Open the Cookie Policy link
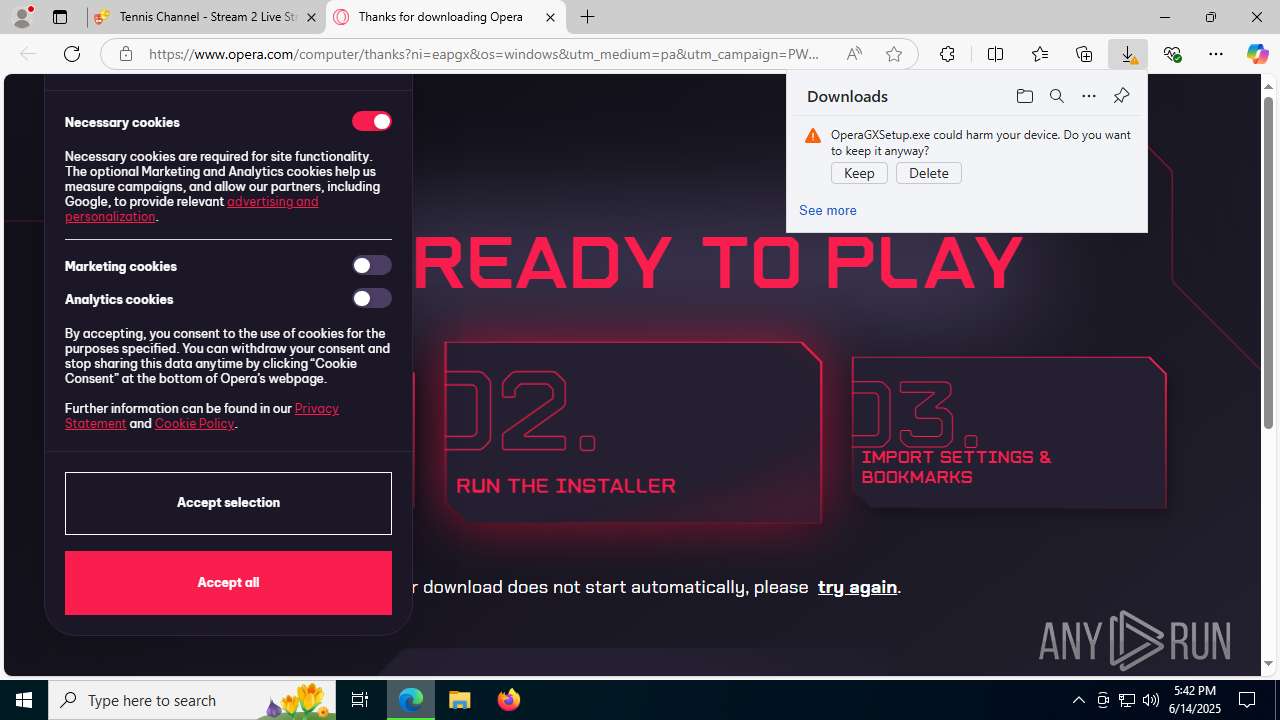Screen dimensions: 1280x720 coord(194,423)
